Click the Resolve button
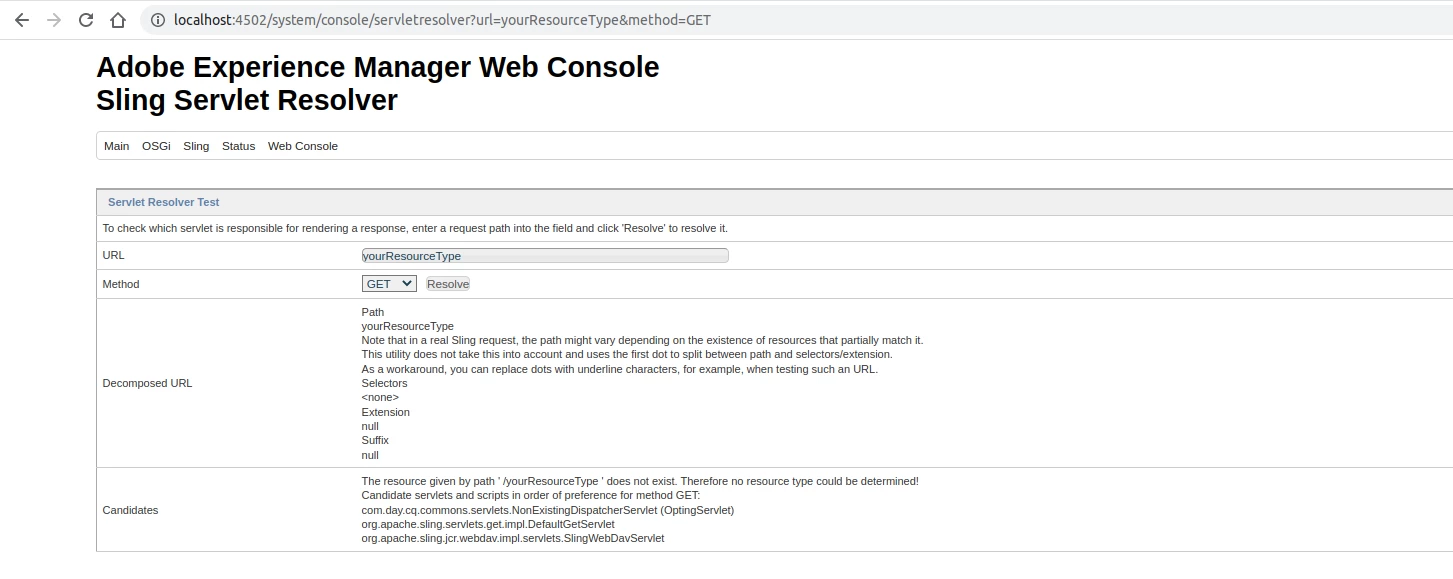This screenshot has height=579, width=1453. coord(448,284)
